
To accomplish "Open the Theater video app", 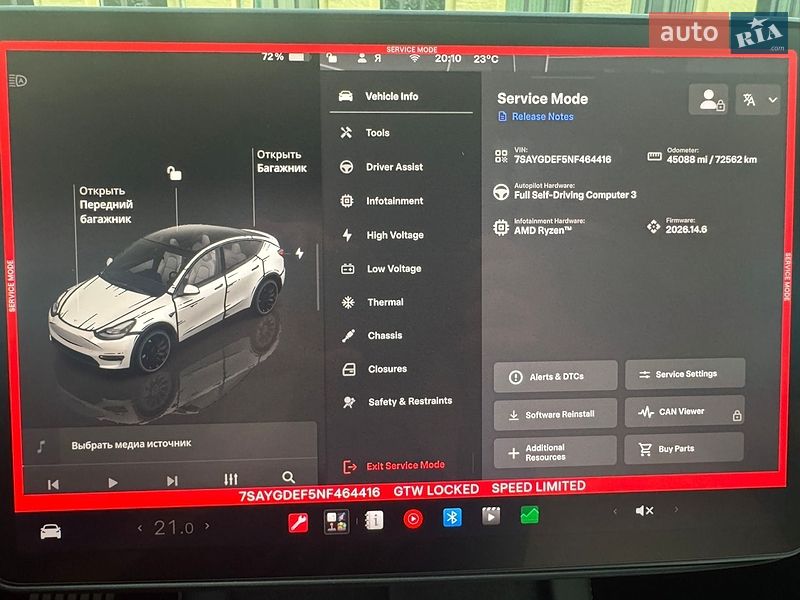I will pos(491,516).
